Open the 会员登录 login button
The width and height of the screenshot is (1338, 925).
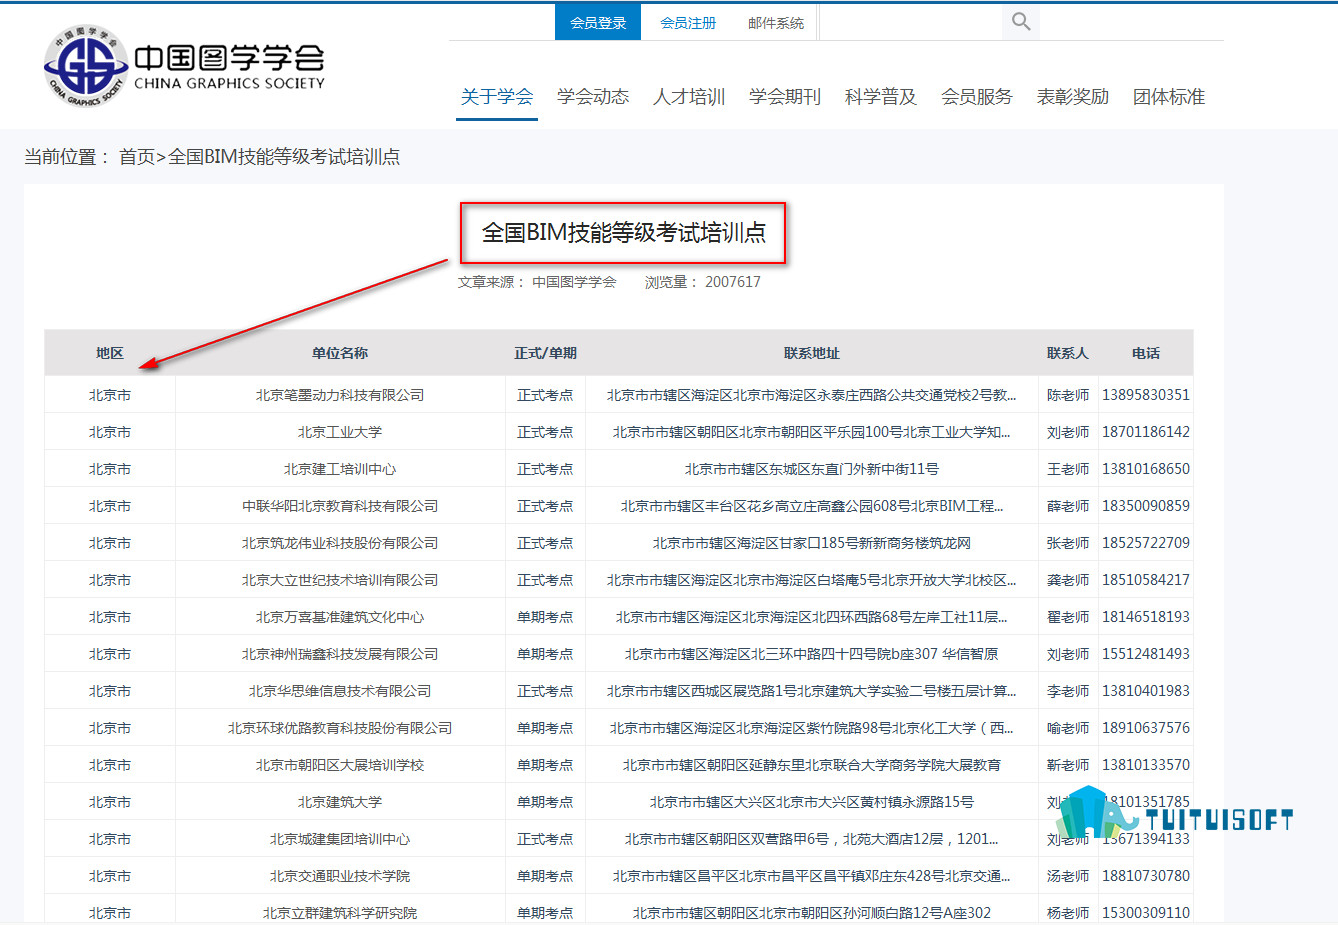[x=598, y=22]
